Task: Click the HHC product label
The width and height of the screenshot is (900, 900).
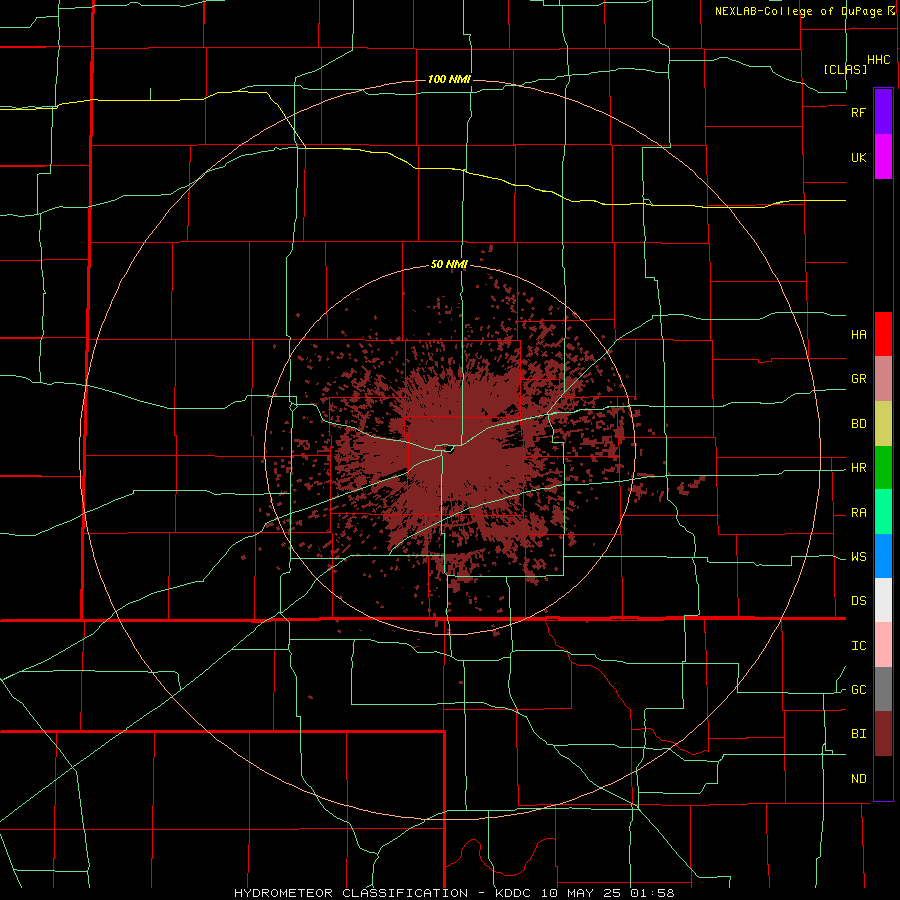Action: point(878,60)
